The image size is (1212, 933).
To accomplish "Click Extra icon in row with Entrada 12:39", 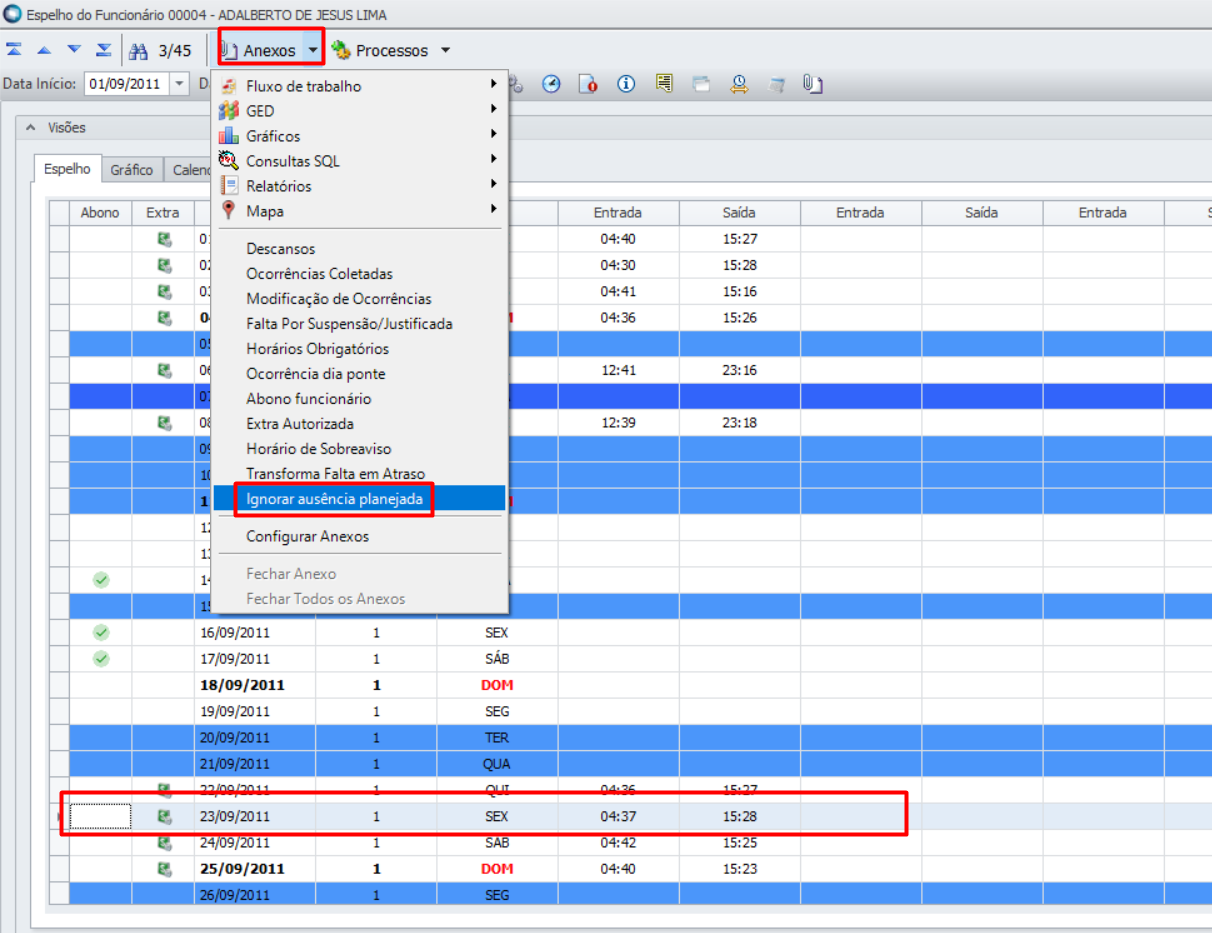I will point(164,422).
